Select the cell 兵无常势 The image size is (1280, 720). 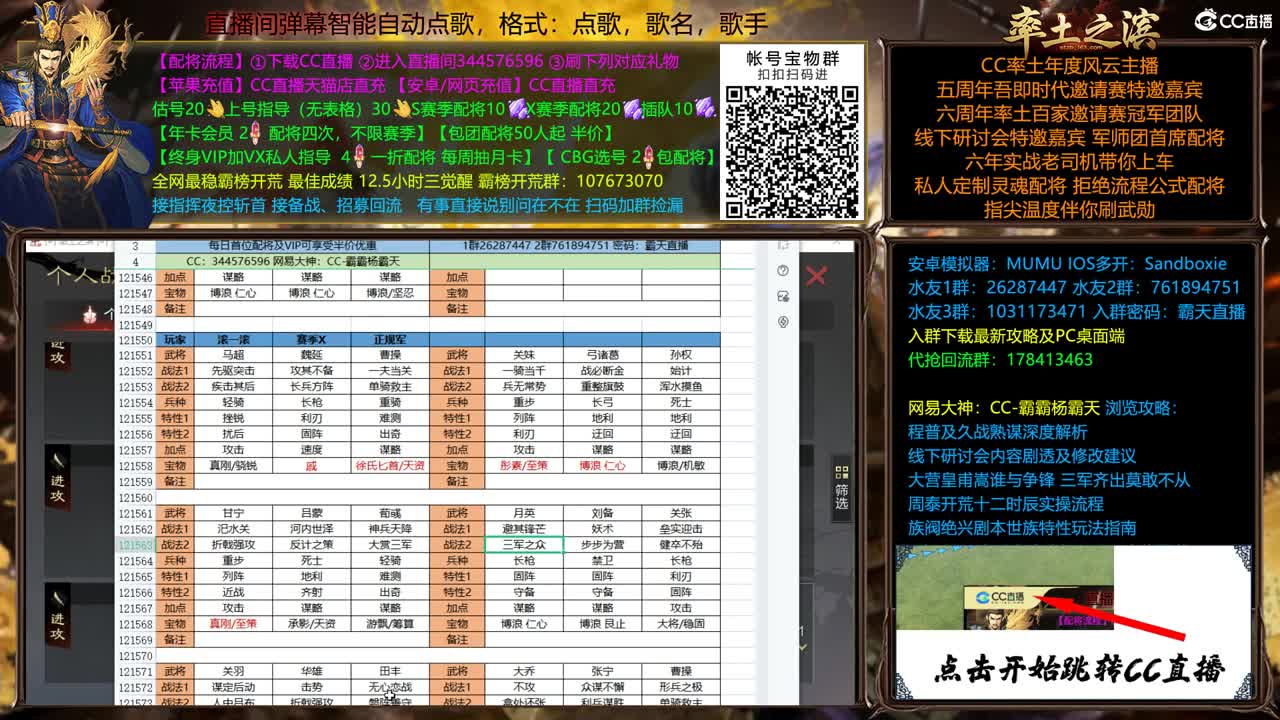(523, 387)
